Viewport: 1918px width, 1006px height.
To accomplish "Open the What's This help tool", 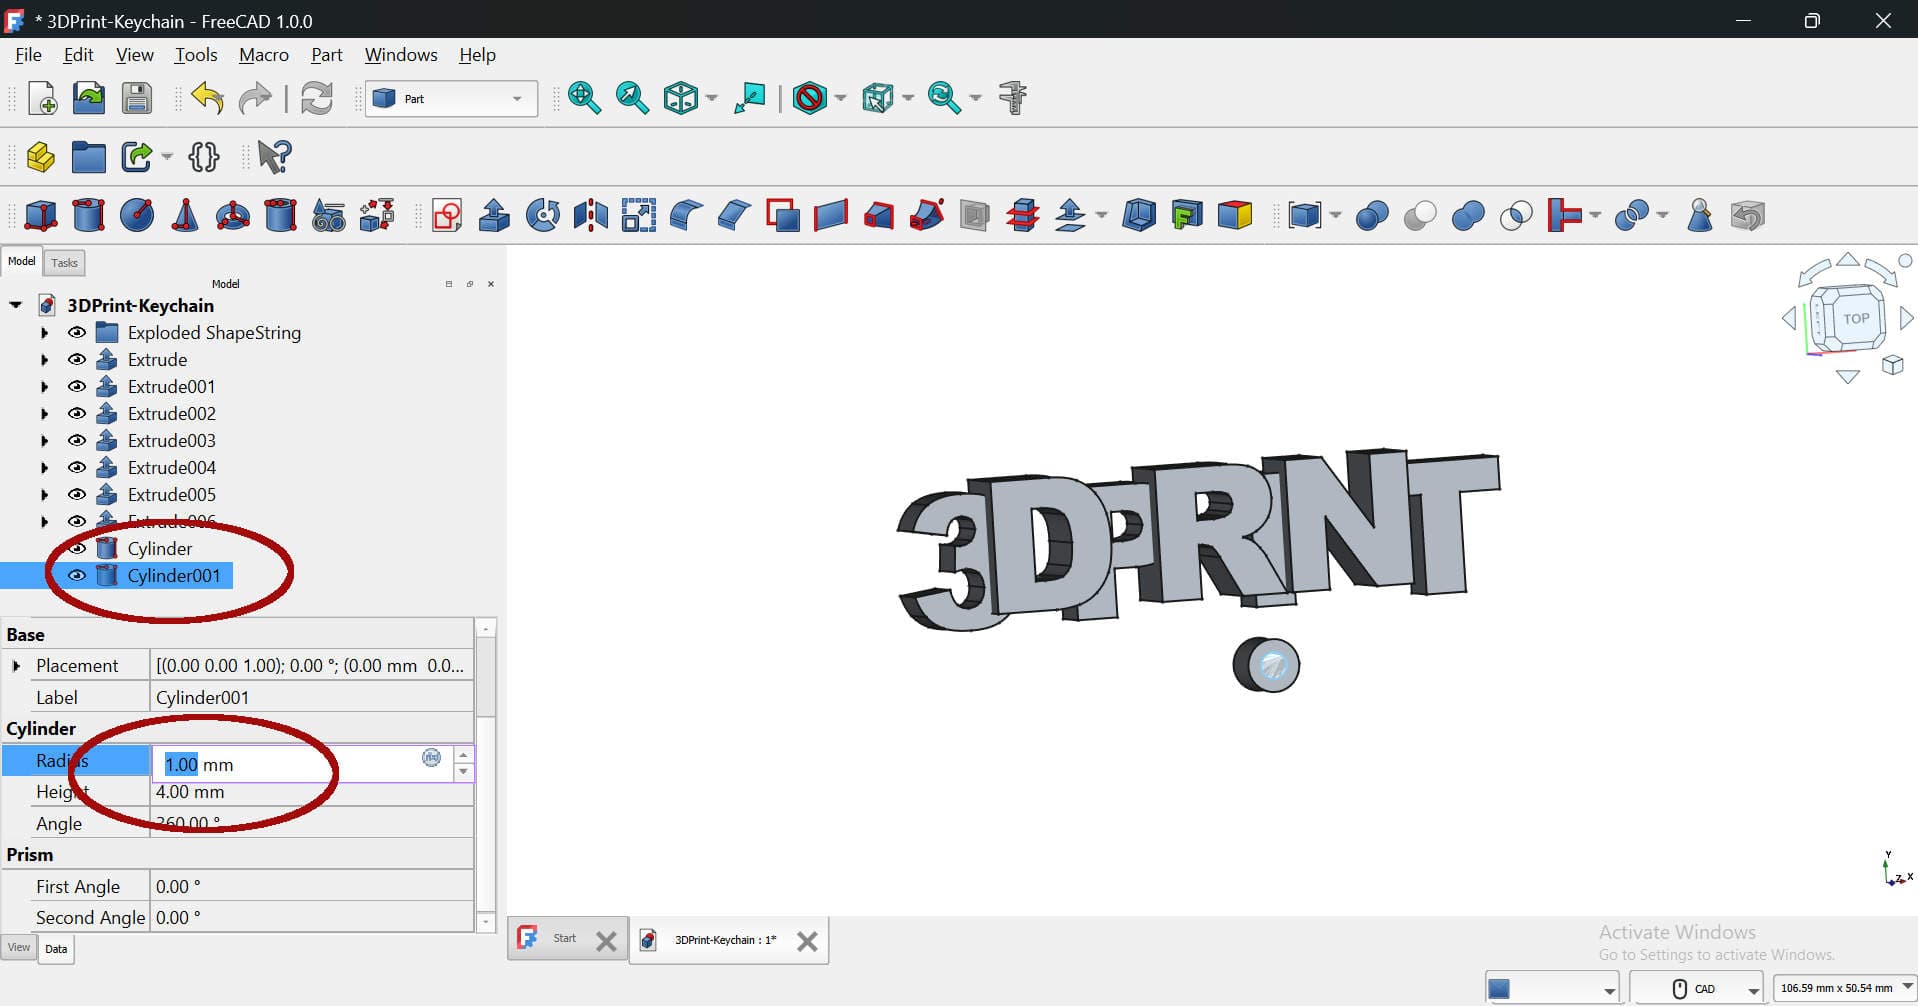I will [x=273, y=157].
